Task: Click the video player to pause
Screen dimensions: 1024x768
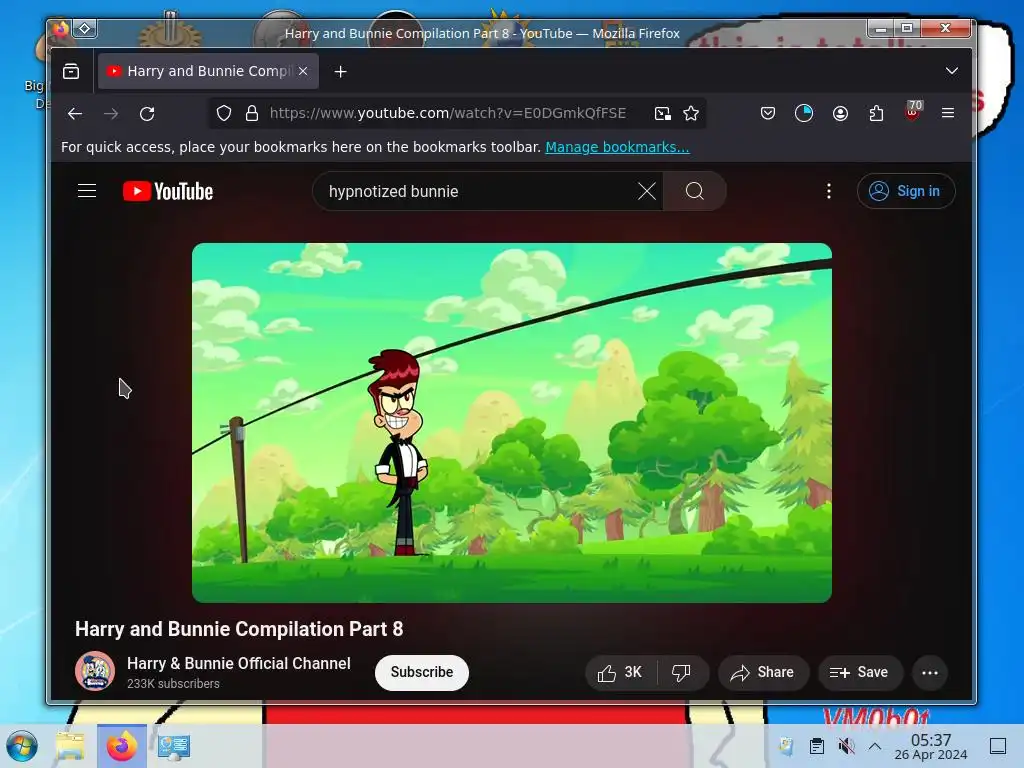Action: click(x=511, y=423)
